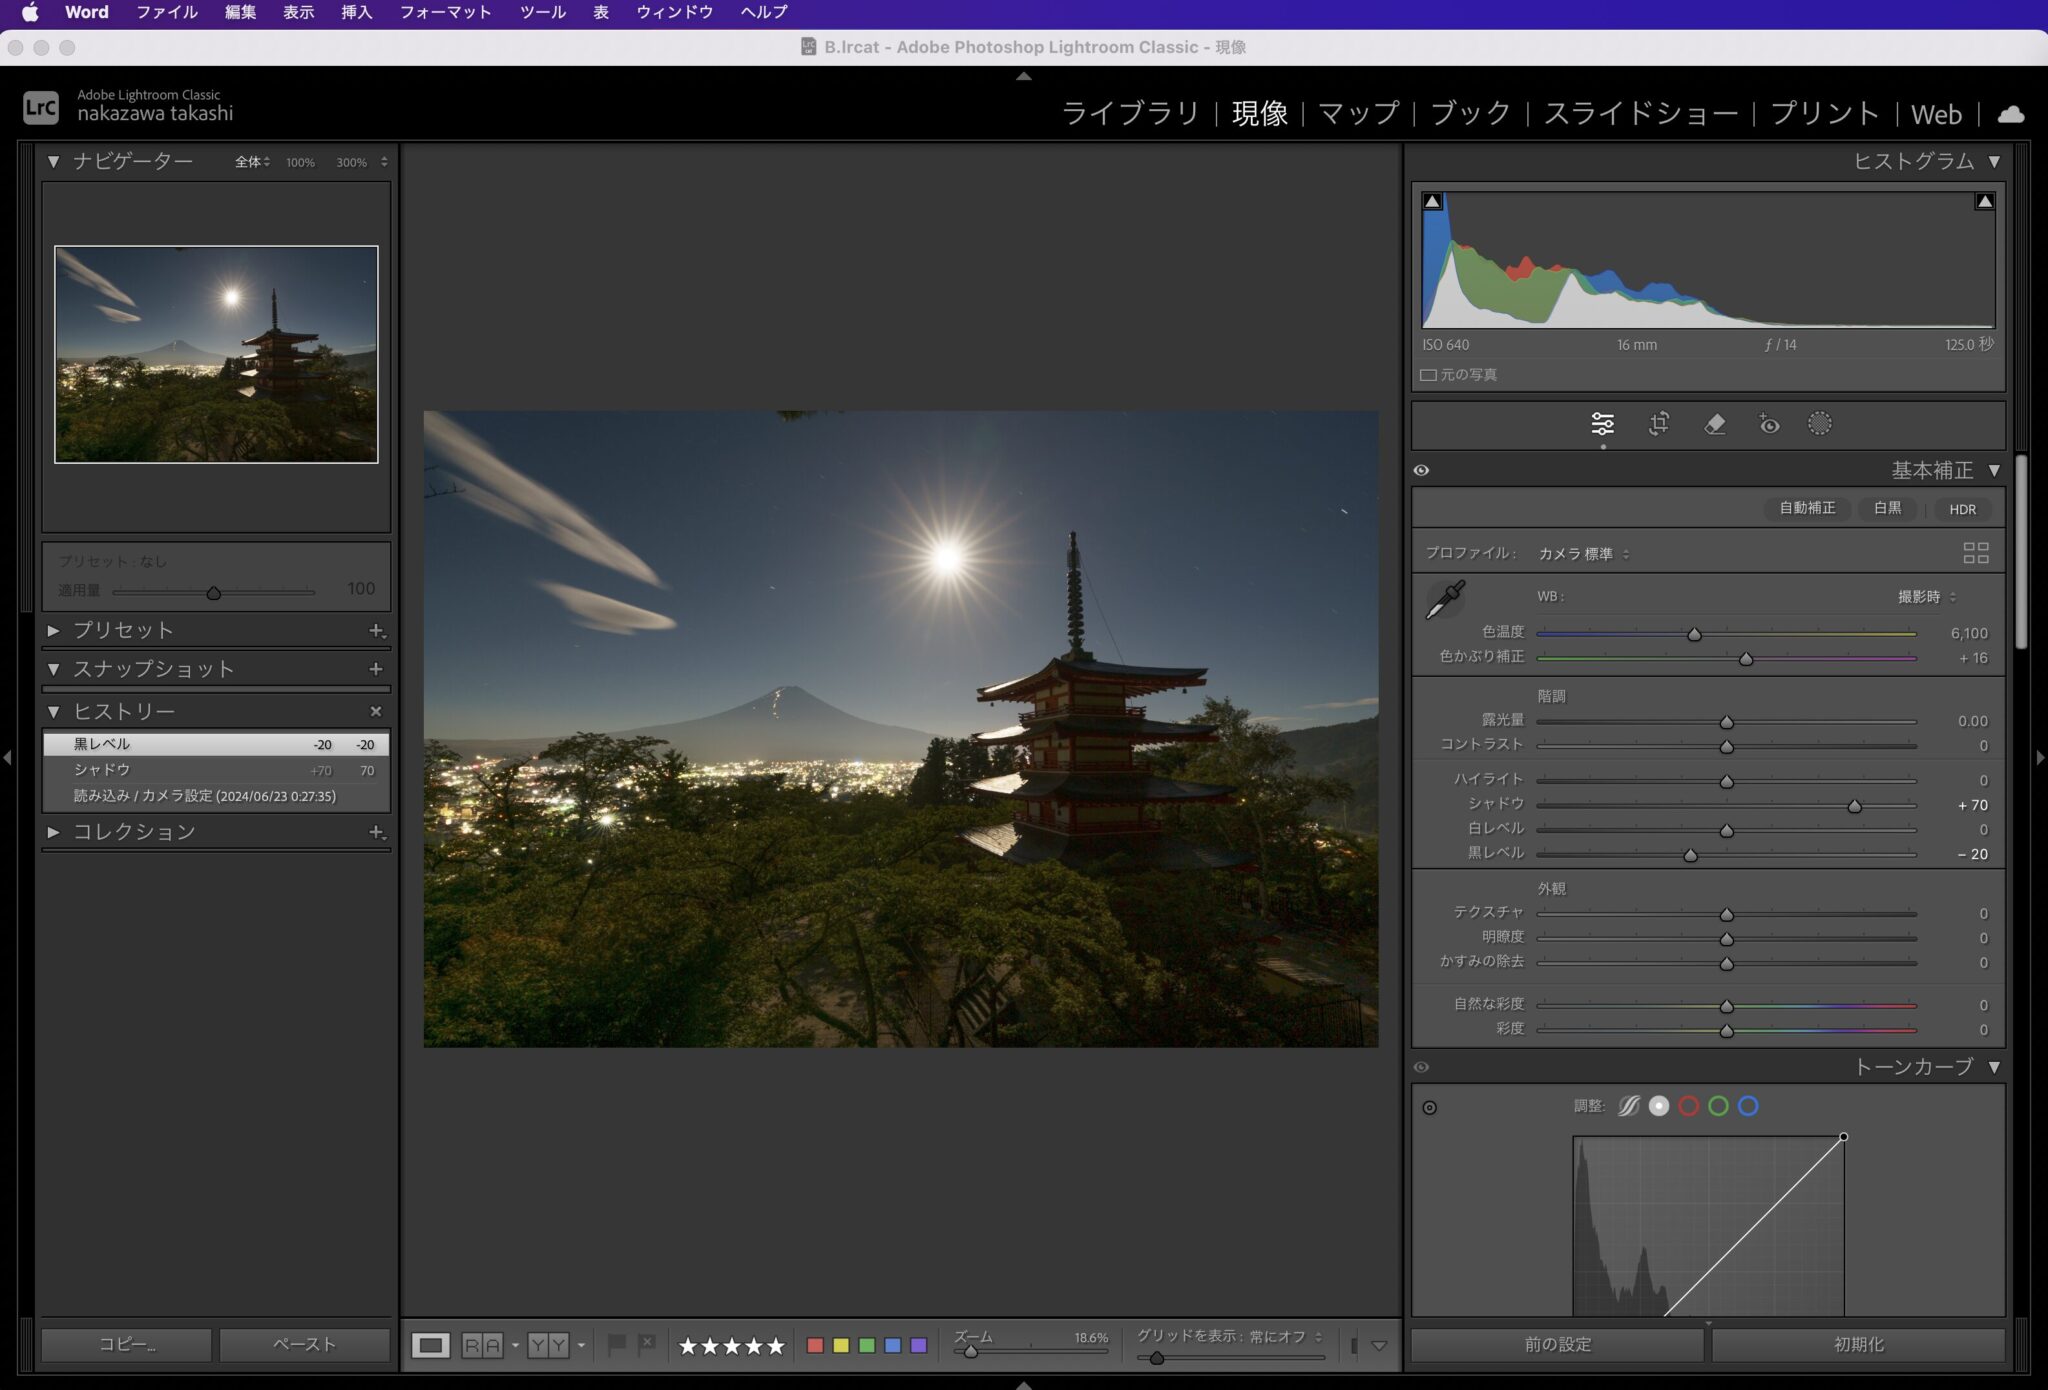Open the Masking tool circle icon
Image resolution: width=2048 pixels, height=1390 pixels.
pos(1819,424)
